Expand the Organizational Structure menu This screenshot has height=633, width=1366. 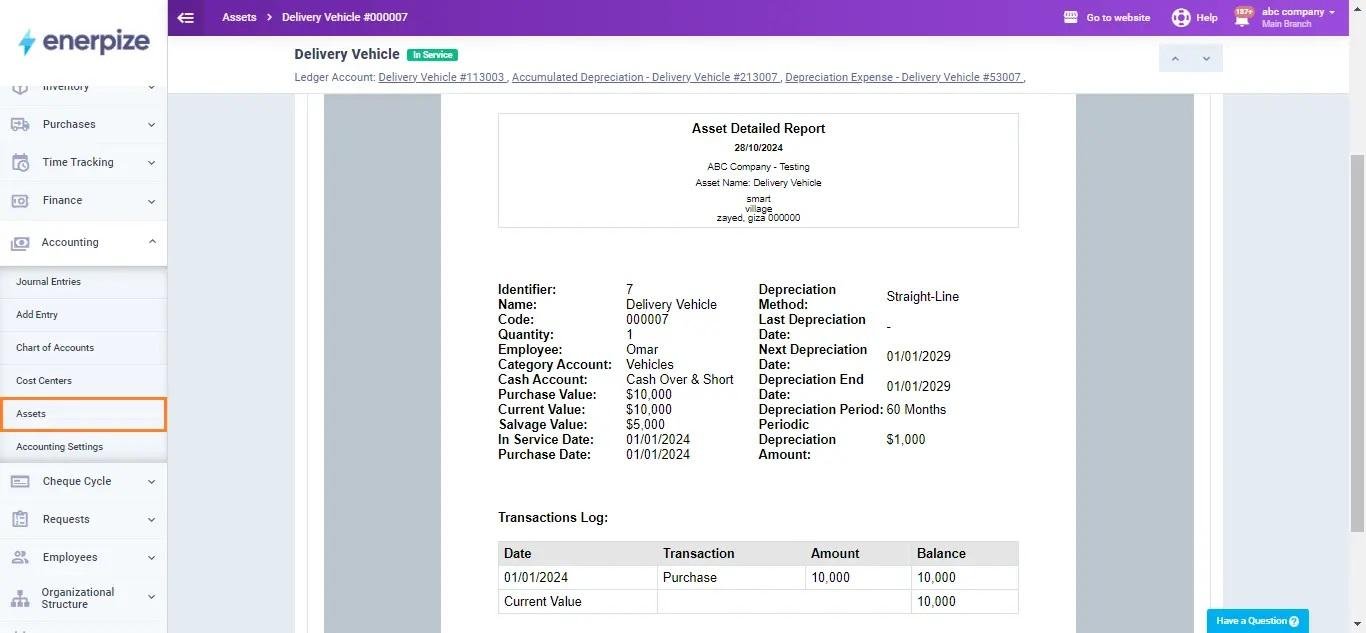[152, 598]
